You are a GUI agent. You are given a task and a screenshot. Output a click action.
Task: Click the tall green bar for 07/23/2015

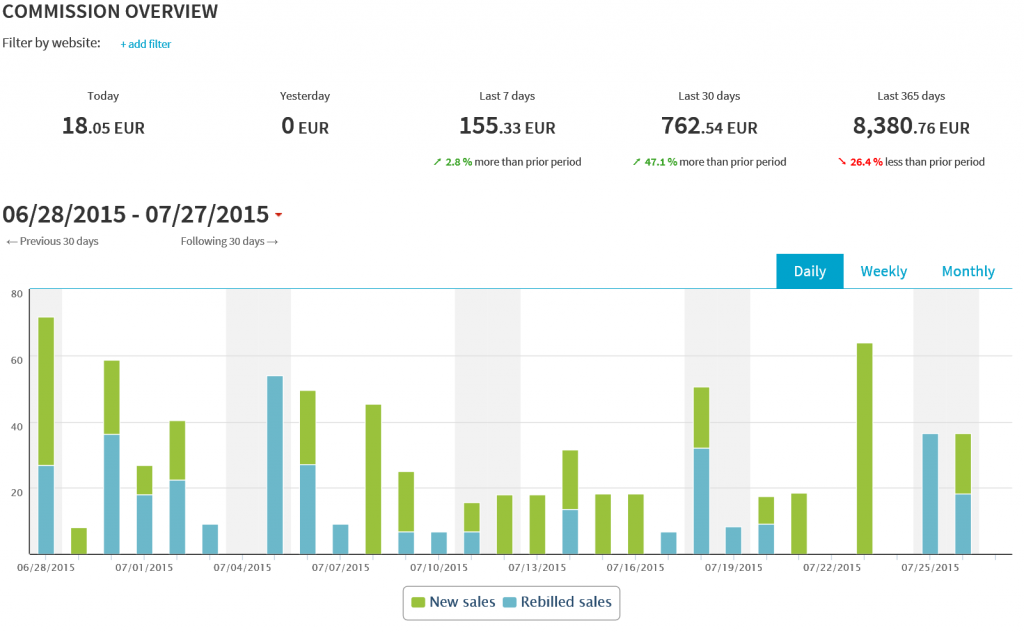(x=865, y=449)
